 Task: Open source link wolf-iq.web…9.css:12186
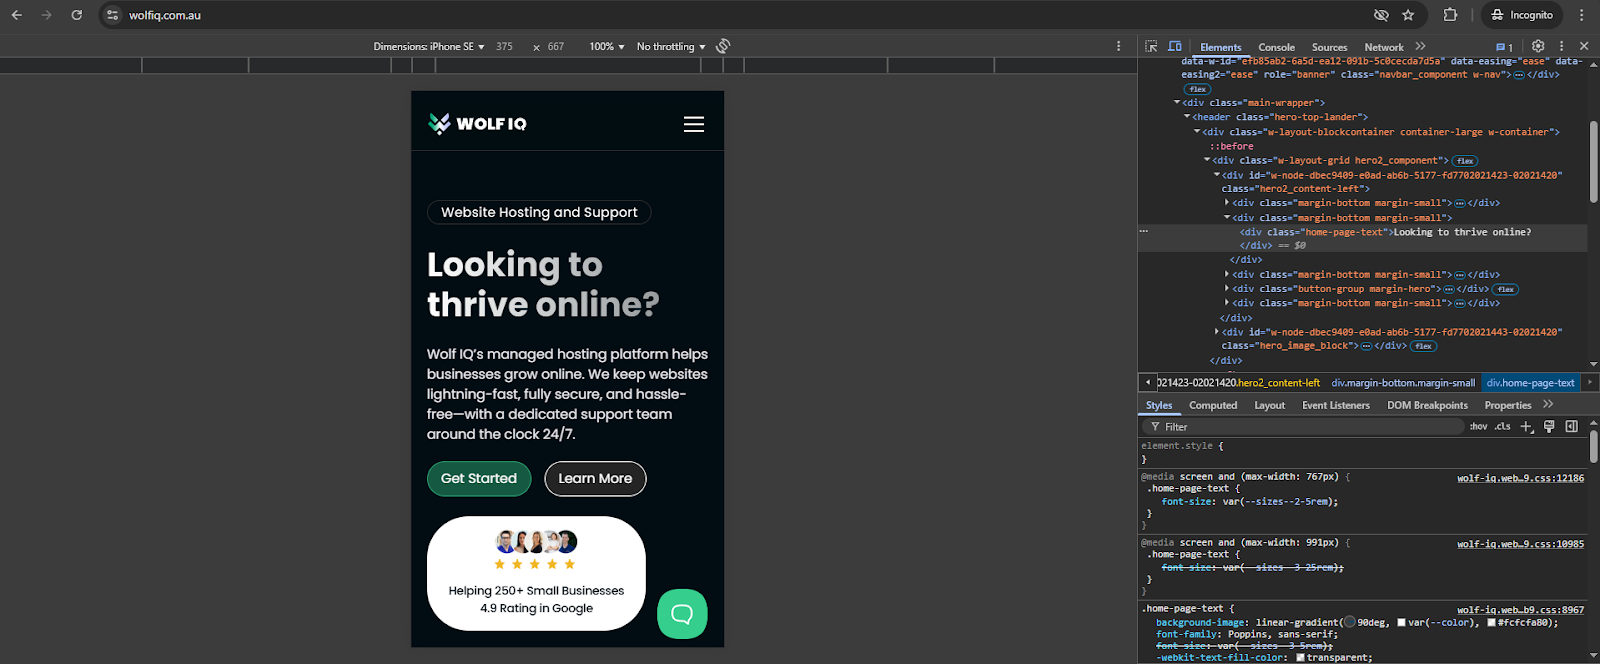click(1520, 478)
